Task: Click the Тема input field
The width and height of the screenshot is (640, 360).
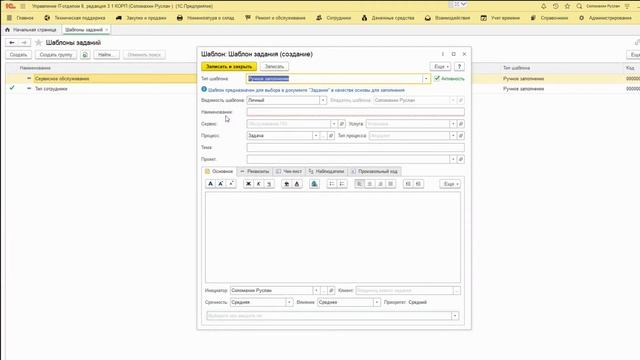Action: [356, 147]
